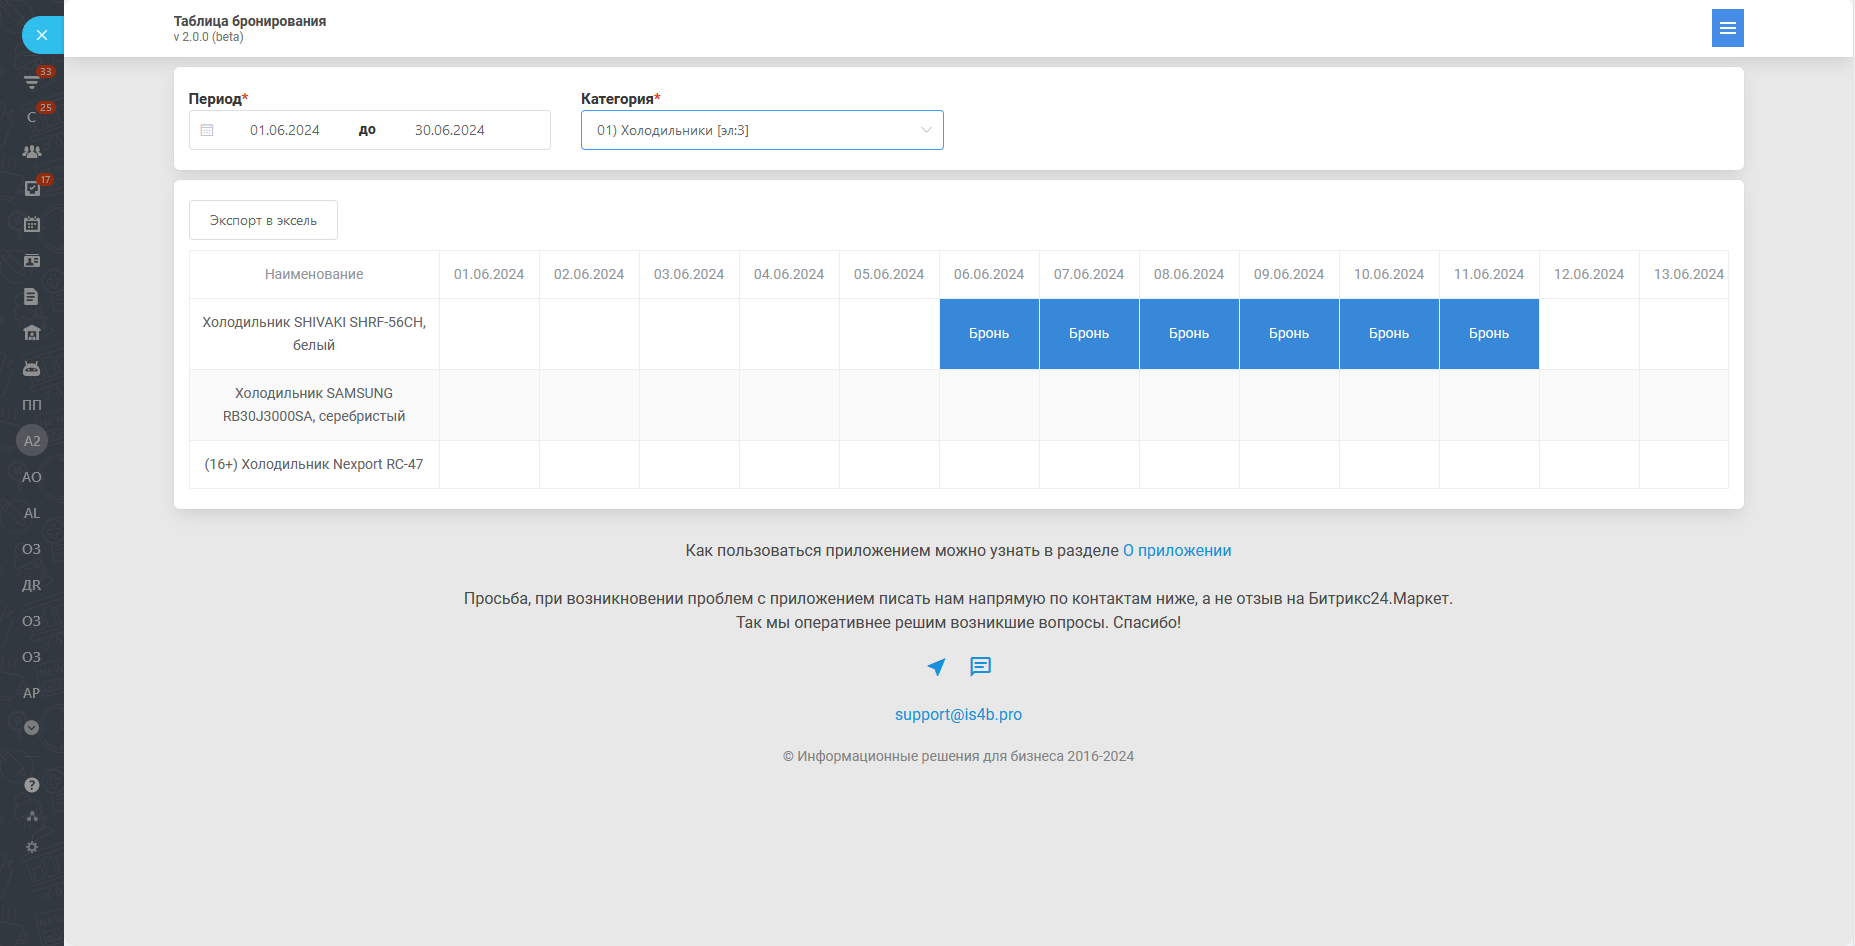1855x946 pixels.
Task: Open the calendar icon in left sidebar
Action: coord(32,225)
